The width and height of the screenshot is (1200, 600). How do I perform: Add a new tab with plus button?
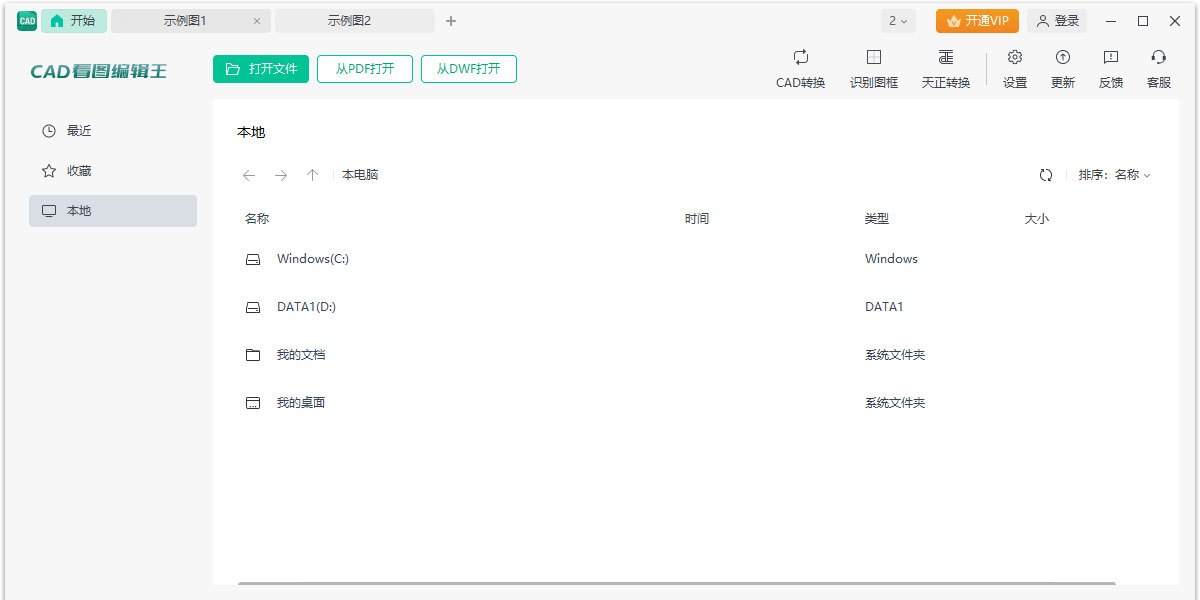pyautogui.click(x=451, y=21)
